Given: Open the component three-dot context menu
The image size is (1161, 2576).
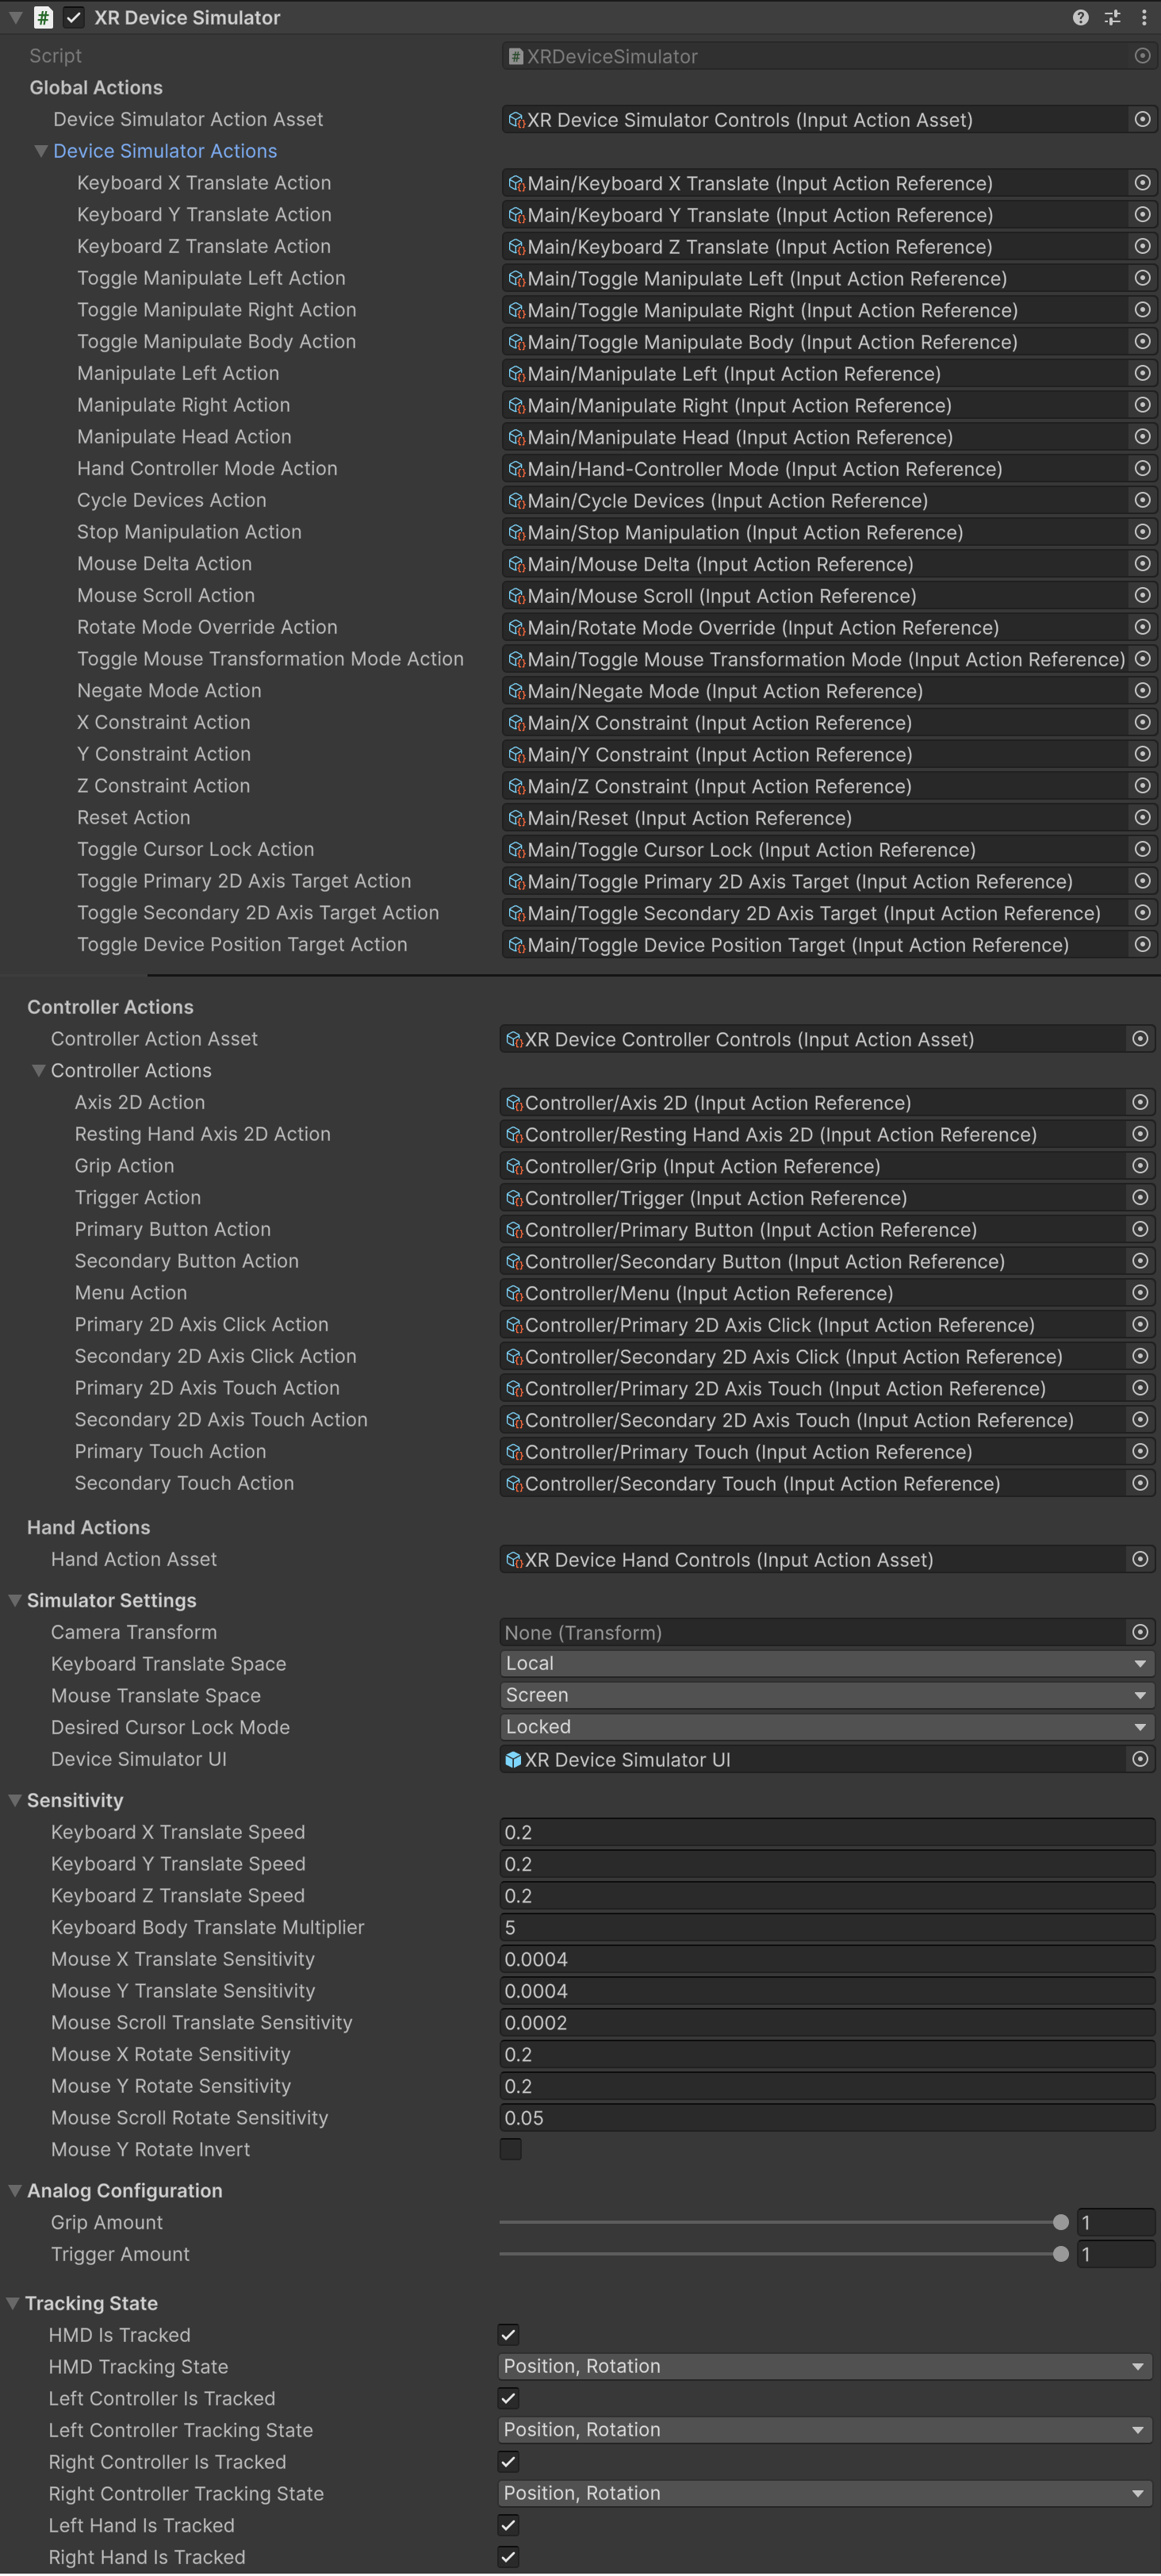Looking at the screenshot, I should click(1143, 17).
